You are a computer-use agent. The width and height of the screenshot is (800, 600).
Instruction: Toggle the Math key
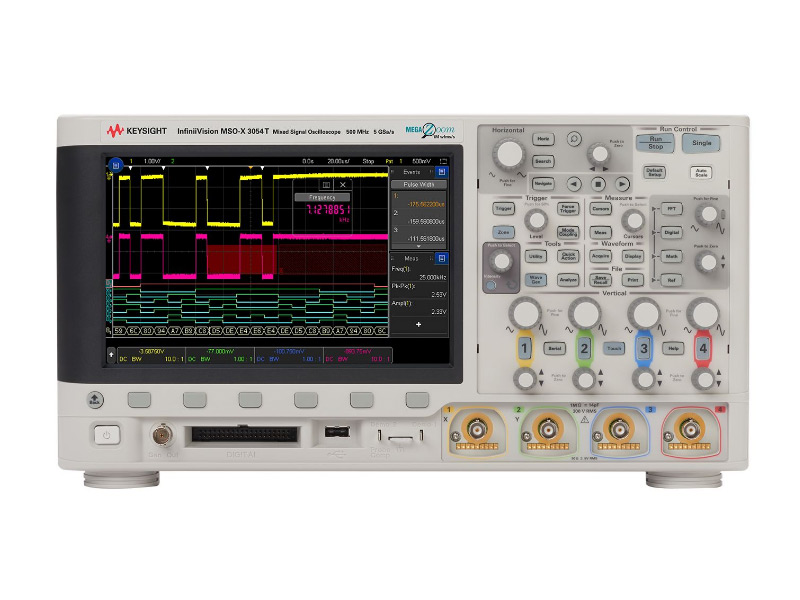pyautogui.click(x=671, y=256)
